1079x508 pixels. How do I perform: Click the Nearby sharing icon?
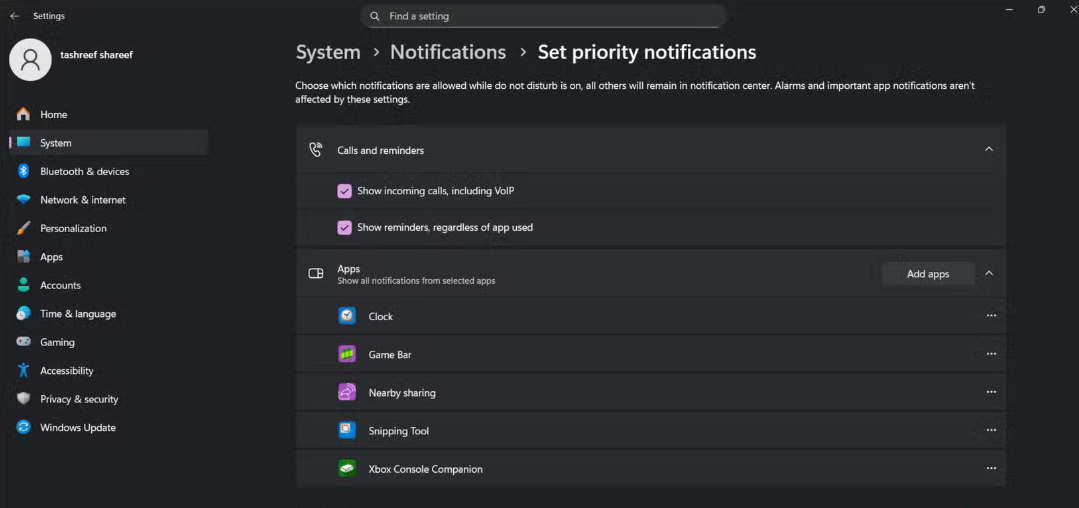[x=347, y=393]
